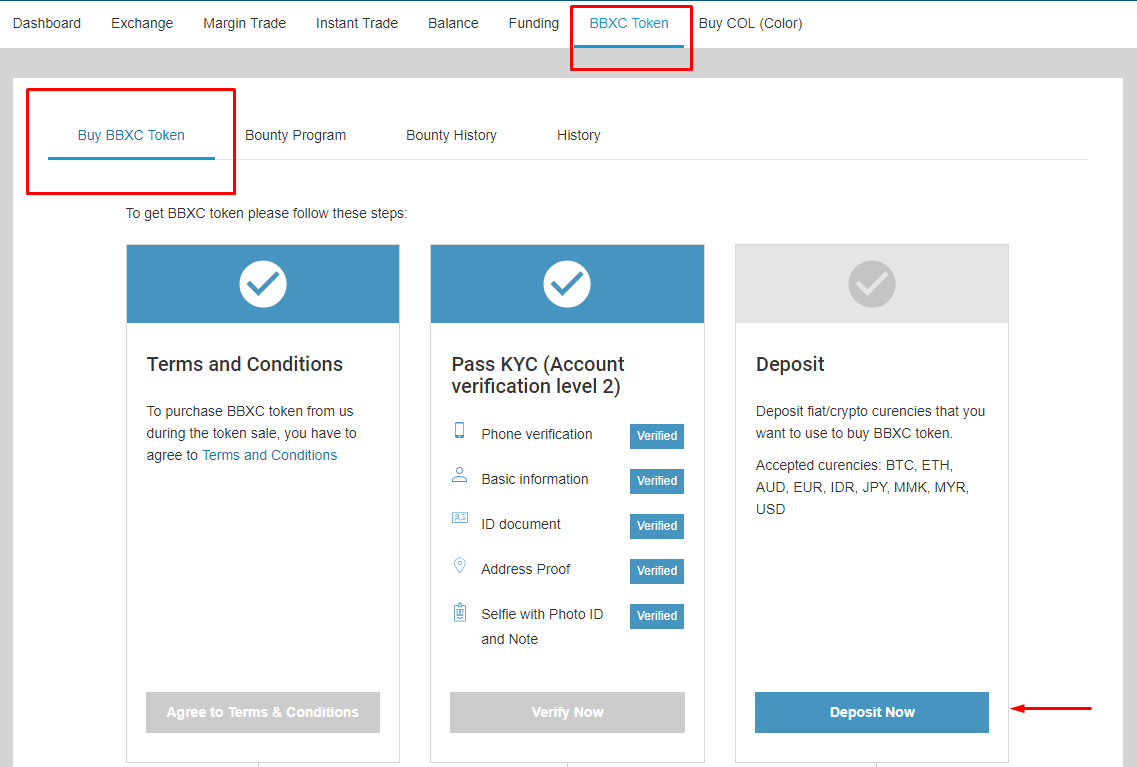Click the phone verification icon

pos(460,431)
